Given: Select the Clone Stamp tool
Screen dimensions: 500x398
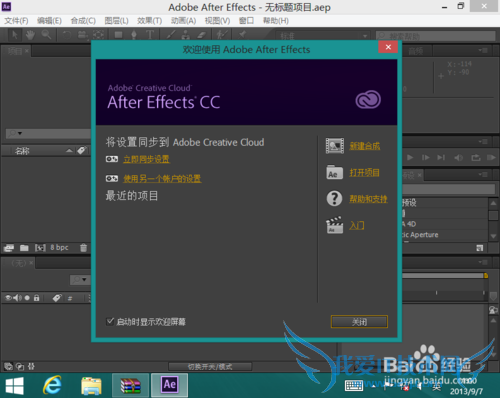Looking at the screenshot, I should tap(186, 35).
